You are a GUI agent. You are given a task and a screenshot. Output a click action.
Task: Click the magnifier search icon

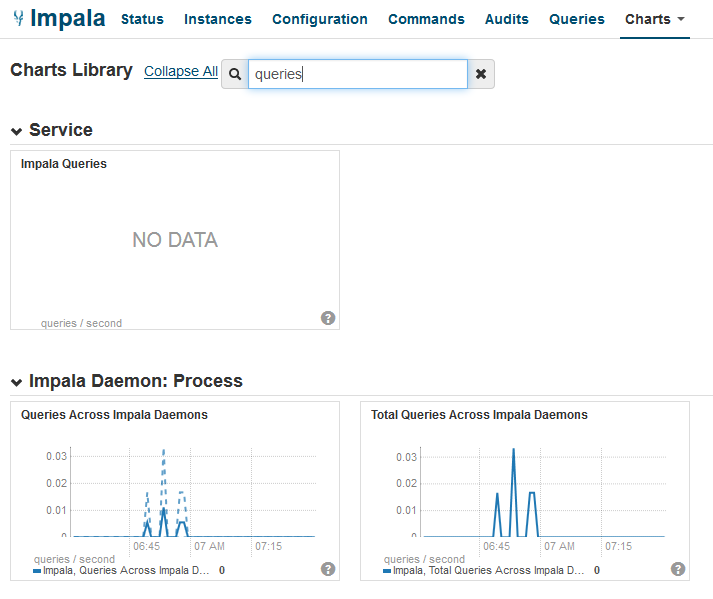pyautogui.click(x=235, y=74)
